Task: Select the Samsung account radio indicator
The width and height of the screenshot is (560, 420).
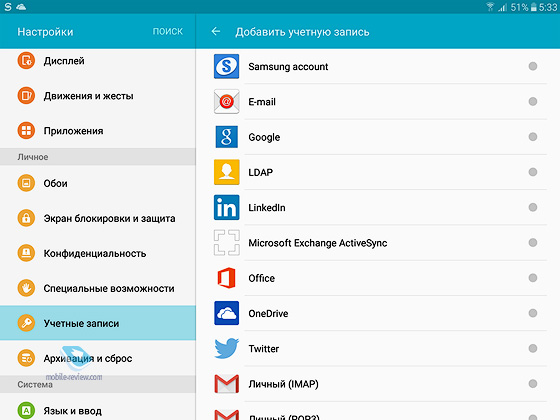Action: (532, 66)
